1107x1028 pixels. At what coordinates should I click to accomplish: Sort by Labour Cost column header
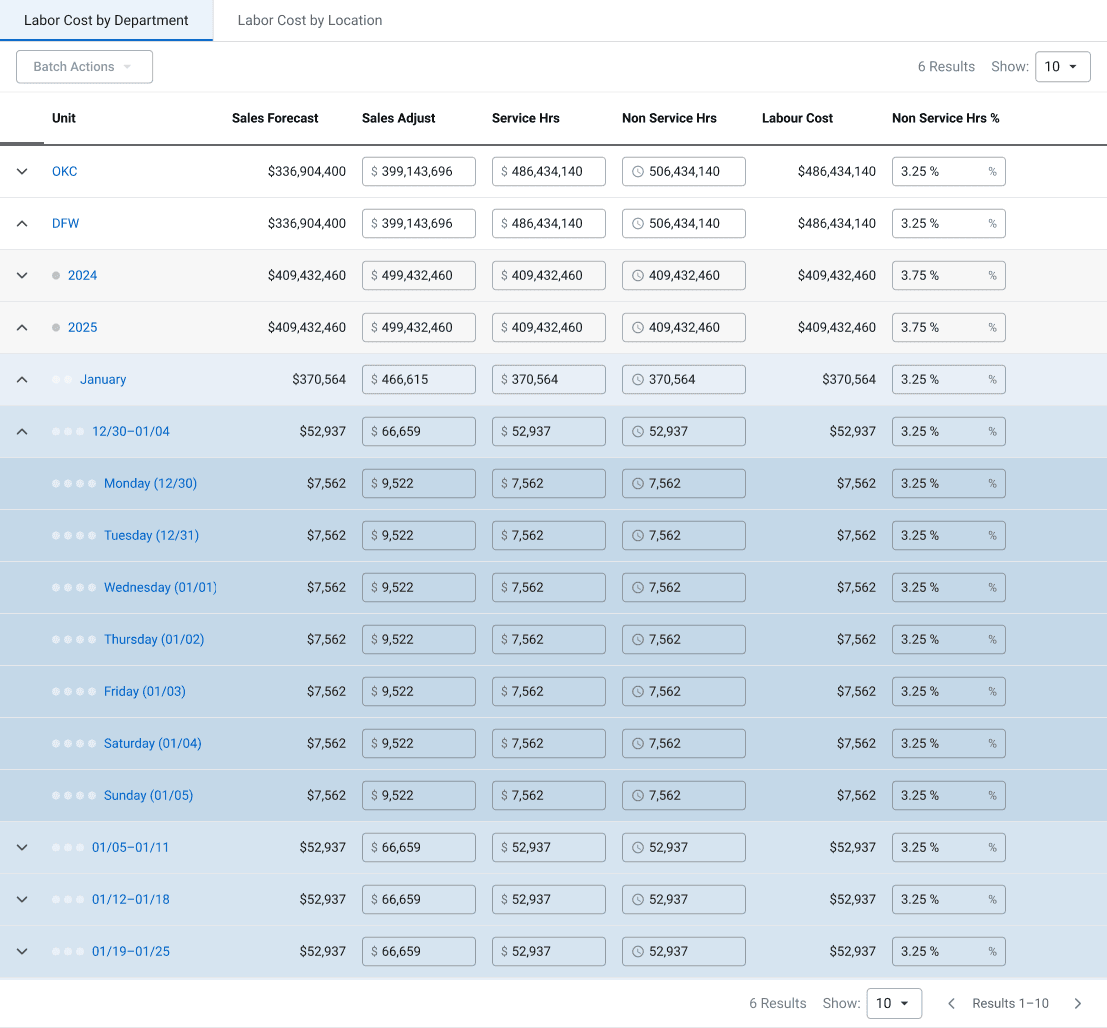[x=797, y=119]
